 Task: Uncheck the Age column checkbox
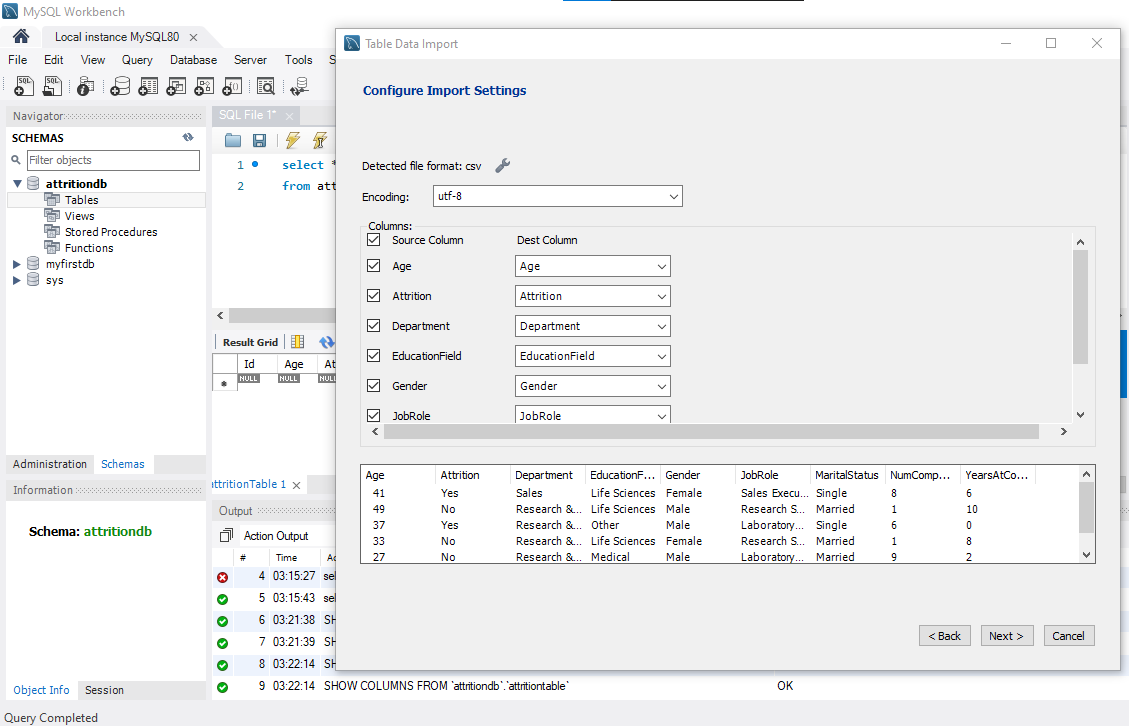coord(374,265)
